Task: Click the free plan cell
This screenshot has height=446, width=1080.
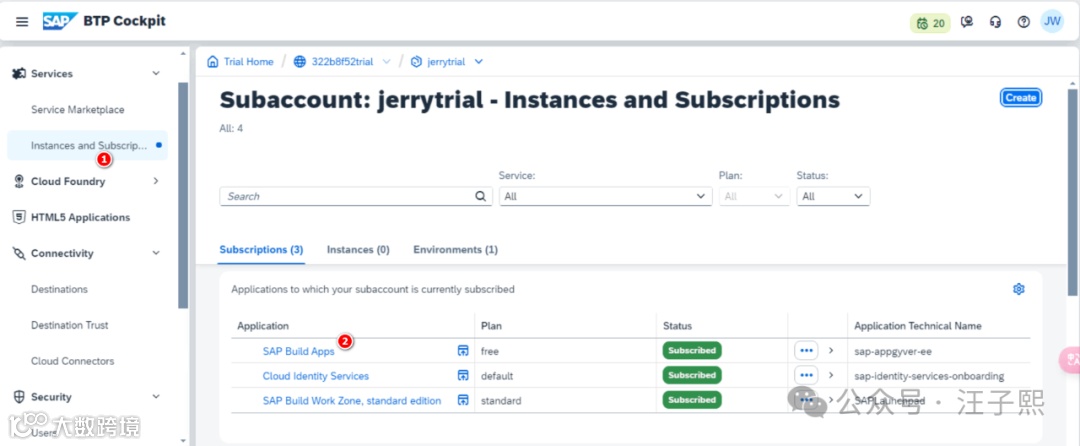Action: click(490, 351)
